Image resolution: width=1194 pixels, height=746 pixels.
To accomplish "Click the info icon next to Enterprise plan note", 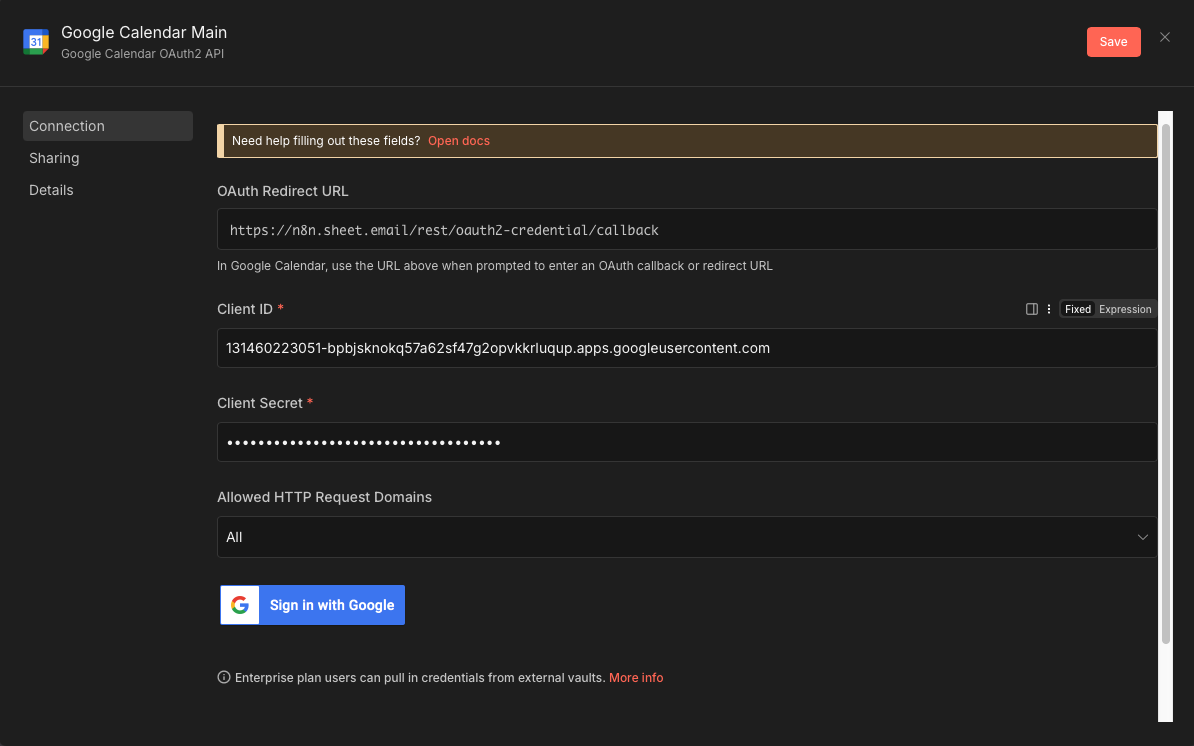I will click(223, 677).
